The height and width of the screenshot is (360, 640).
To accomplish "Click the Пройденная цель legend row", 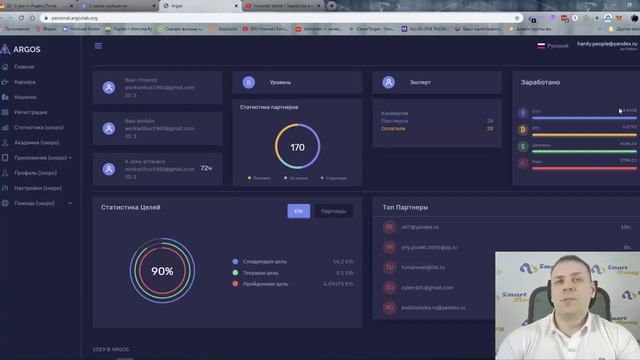I will tap(293, 284).
